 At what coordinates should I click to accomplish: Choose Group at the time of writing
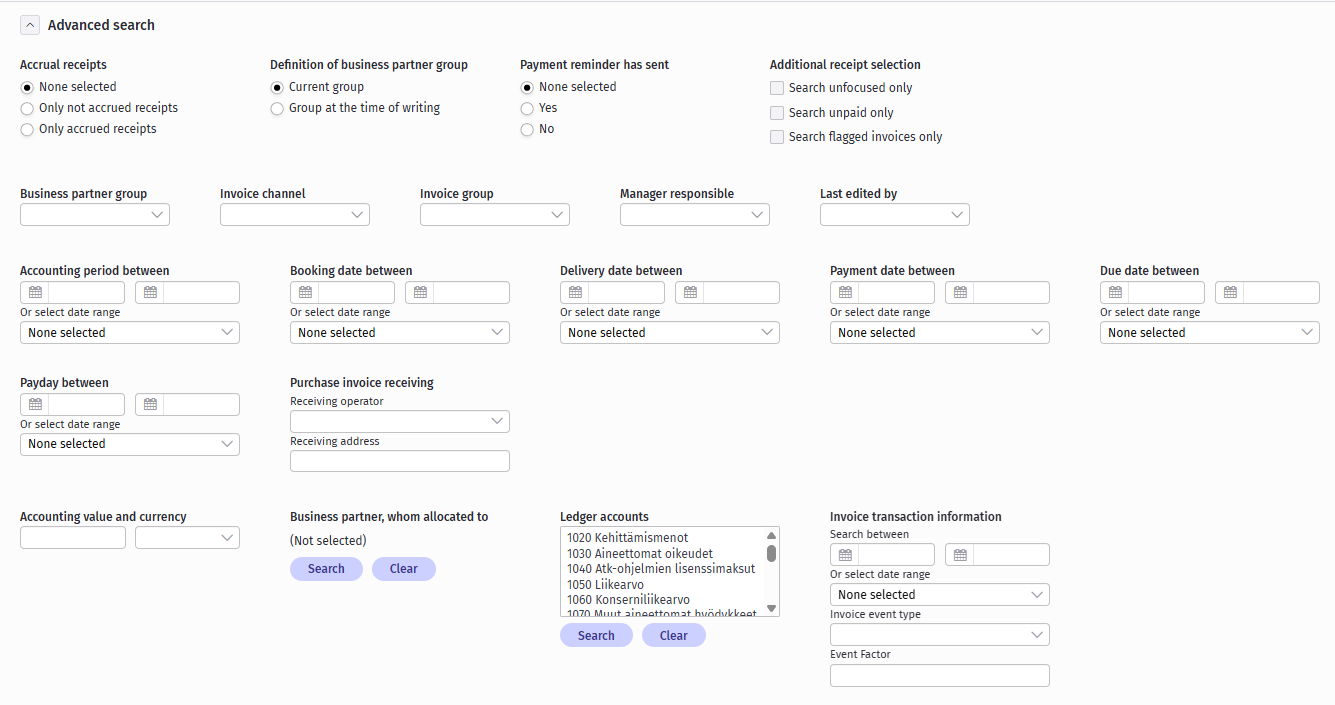point(277,109)
